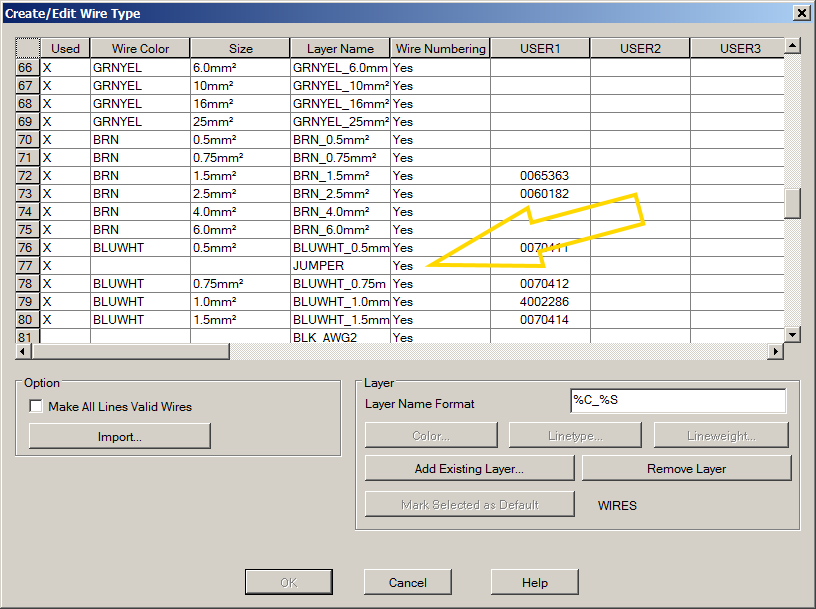The height and width of the screenshot is (609, 816).
Task: Click the vertical scrollbar up arrow
Action: pyautogui.click(x=792, y=44)
